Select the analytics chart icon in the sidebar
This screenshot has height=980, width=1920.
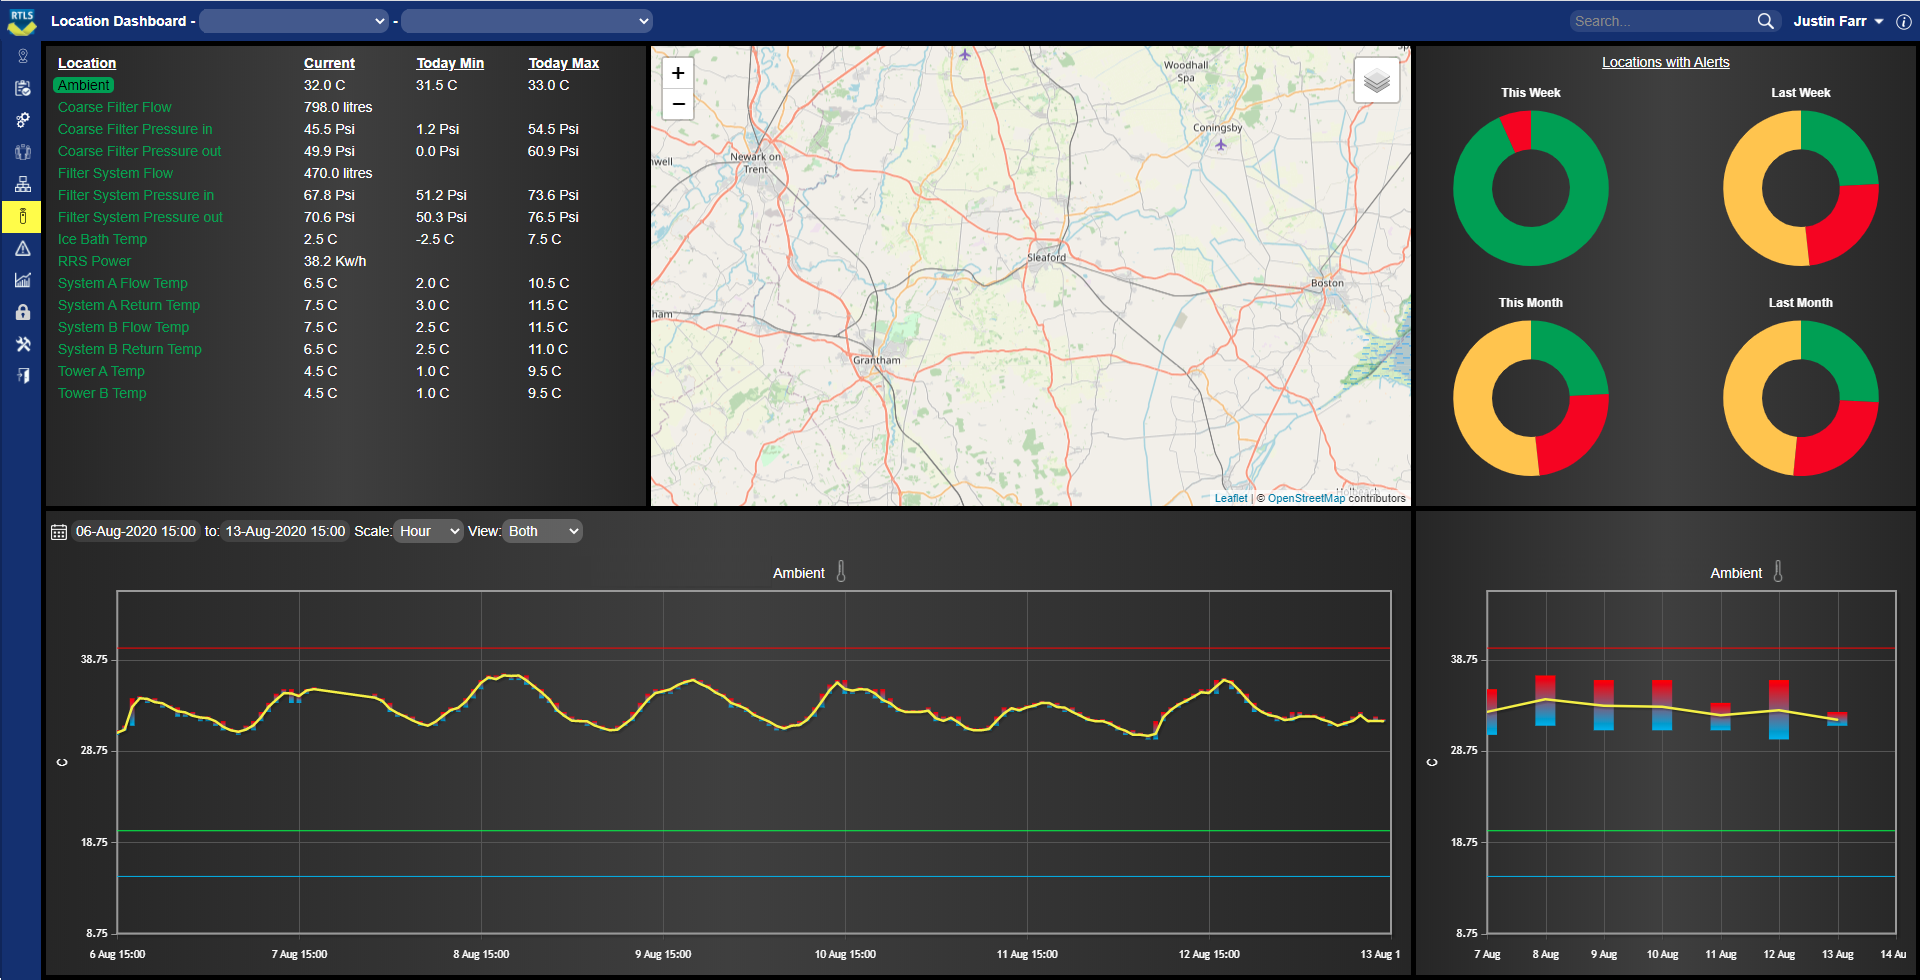22,280
